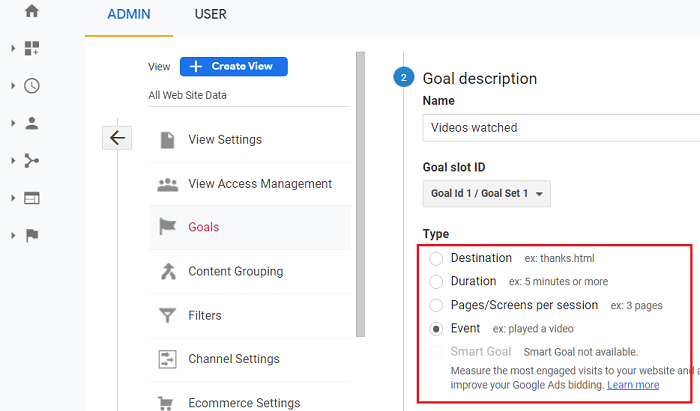Viewport: 700px width, 411px height.
Task: Open the Audience person icon
Action: point(32,123)
